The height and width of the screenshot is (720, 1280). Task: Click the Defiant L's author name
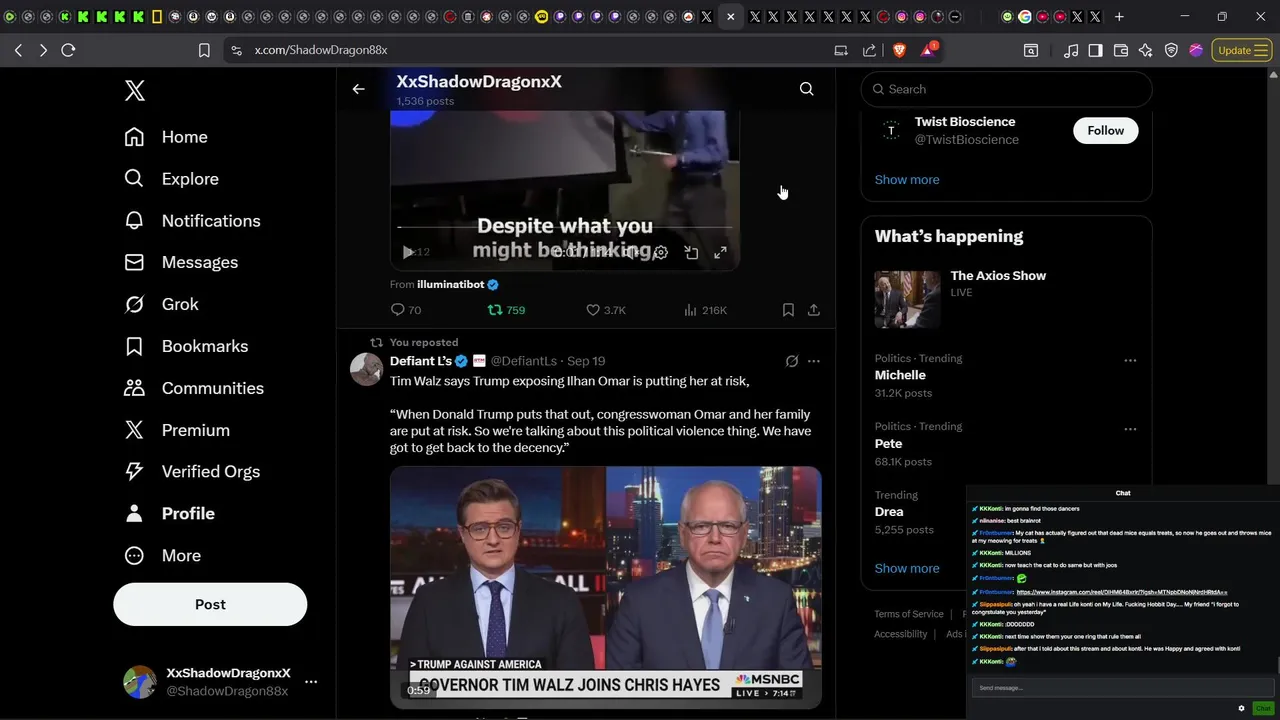420,361
